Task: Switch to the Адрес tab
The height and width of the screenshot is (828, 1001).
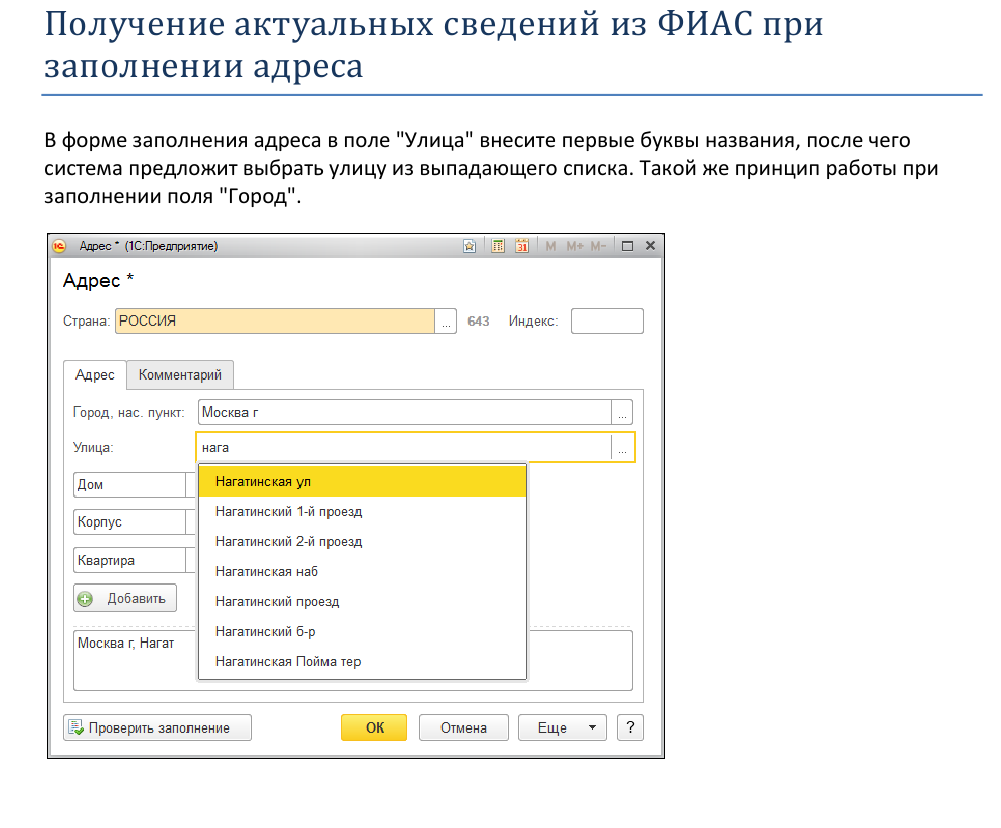Action: pos(95,375)
